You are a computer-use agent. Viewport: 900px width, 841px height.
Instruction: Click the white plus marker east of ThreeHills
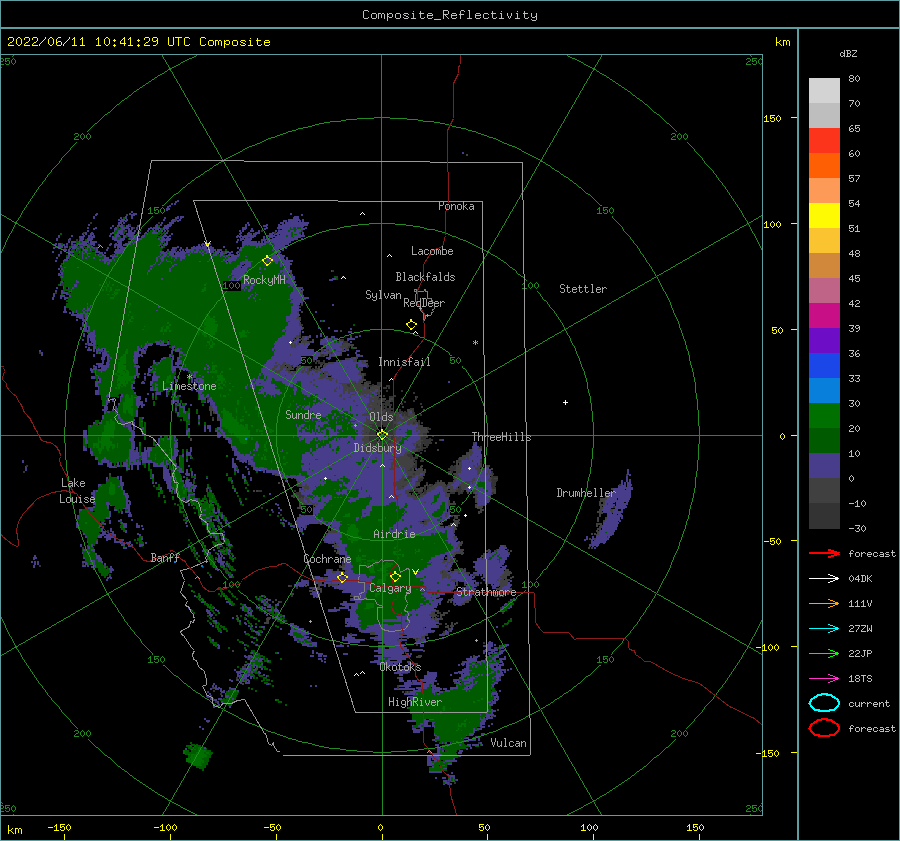[565, 402]
